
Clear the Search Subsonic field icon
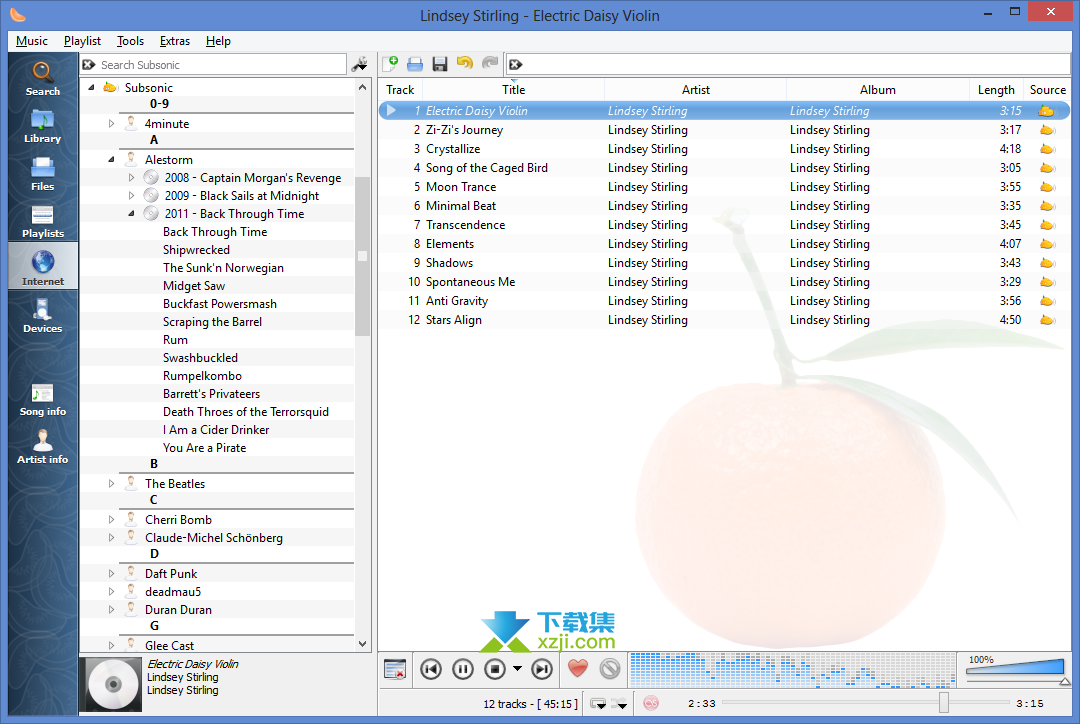coord(89,65)
